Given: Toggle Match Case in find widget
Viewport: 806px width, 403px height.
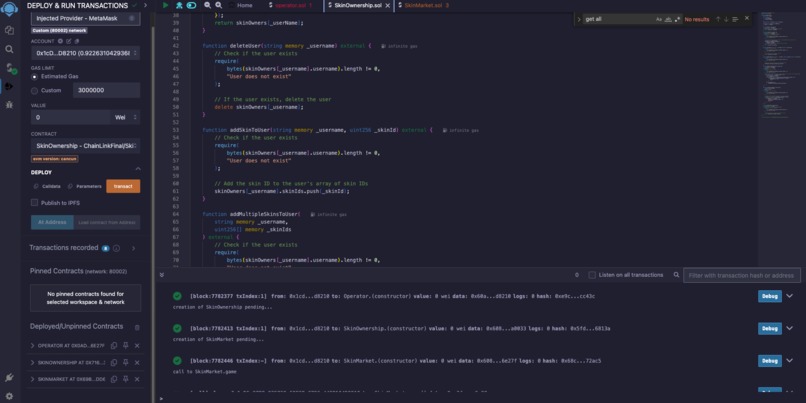Looking at the screenshot, I should coord(659,19).
